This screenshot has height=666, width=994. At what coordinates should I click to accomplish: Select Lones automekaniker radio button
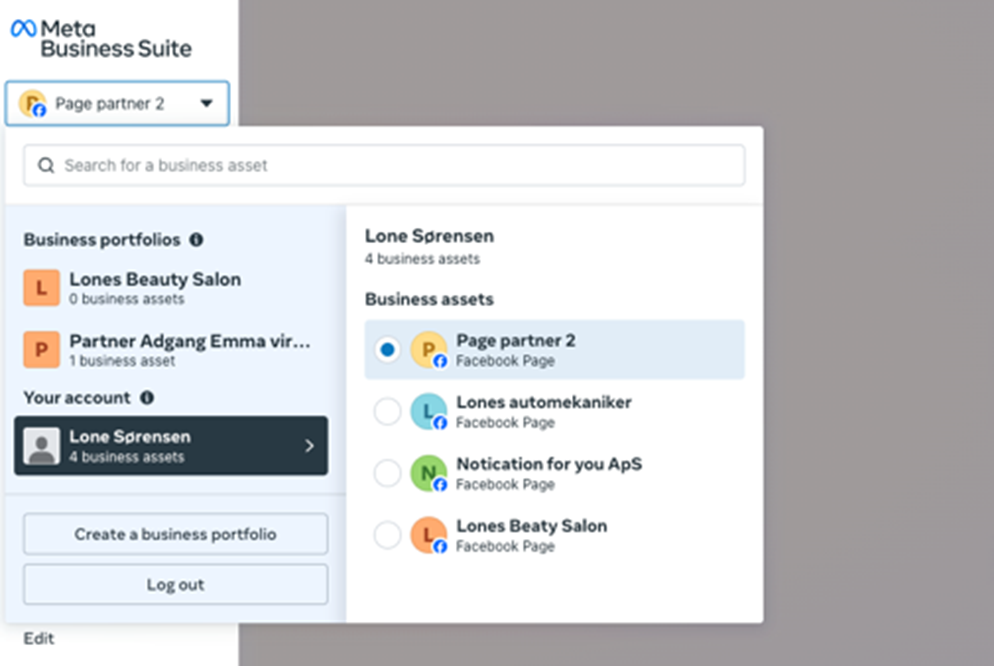[387, 411]
